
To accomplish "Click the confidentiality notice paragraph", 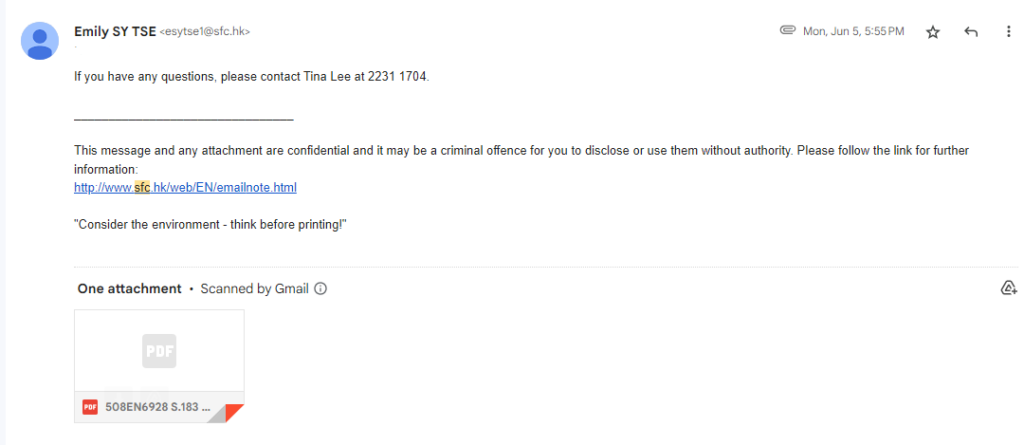I will pos(500,151).
